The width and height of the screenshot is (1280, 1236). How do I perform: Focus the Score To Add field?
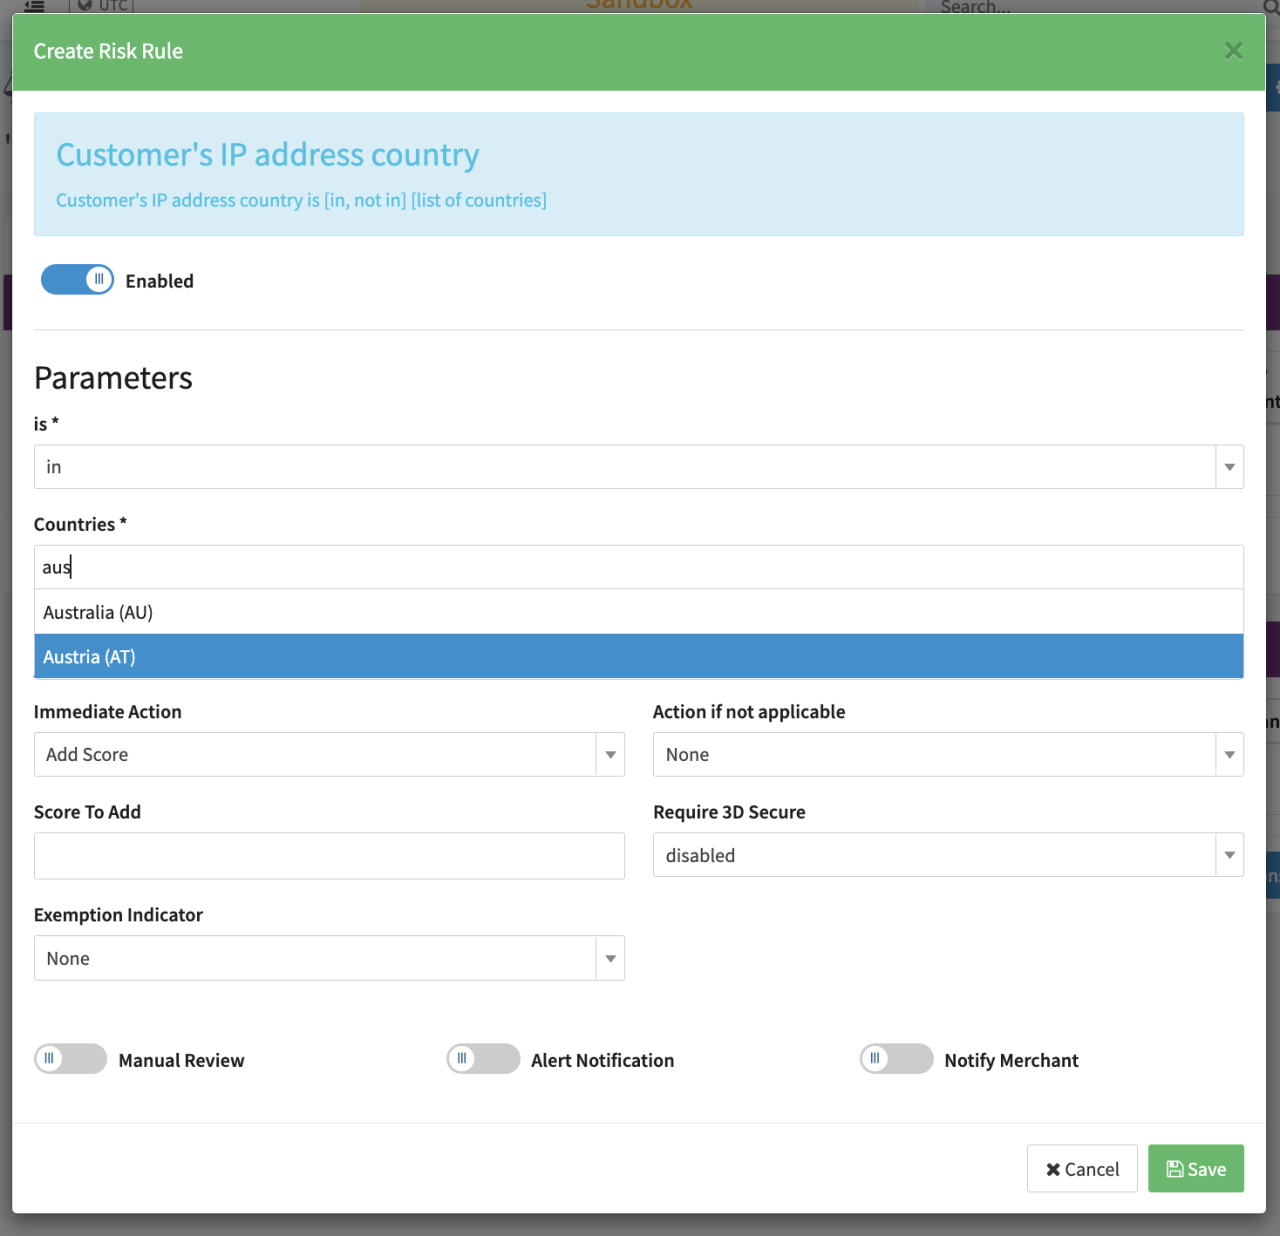point(329,857)
